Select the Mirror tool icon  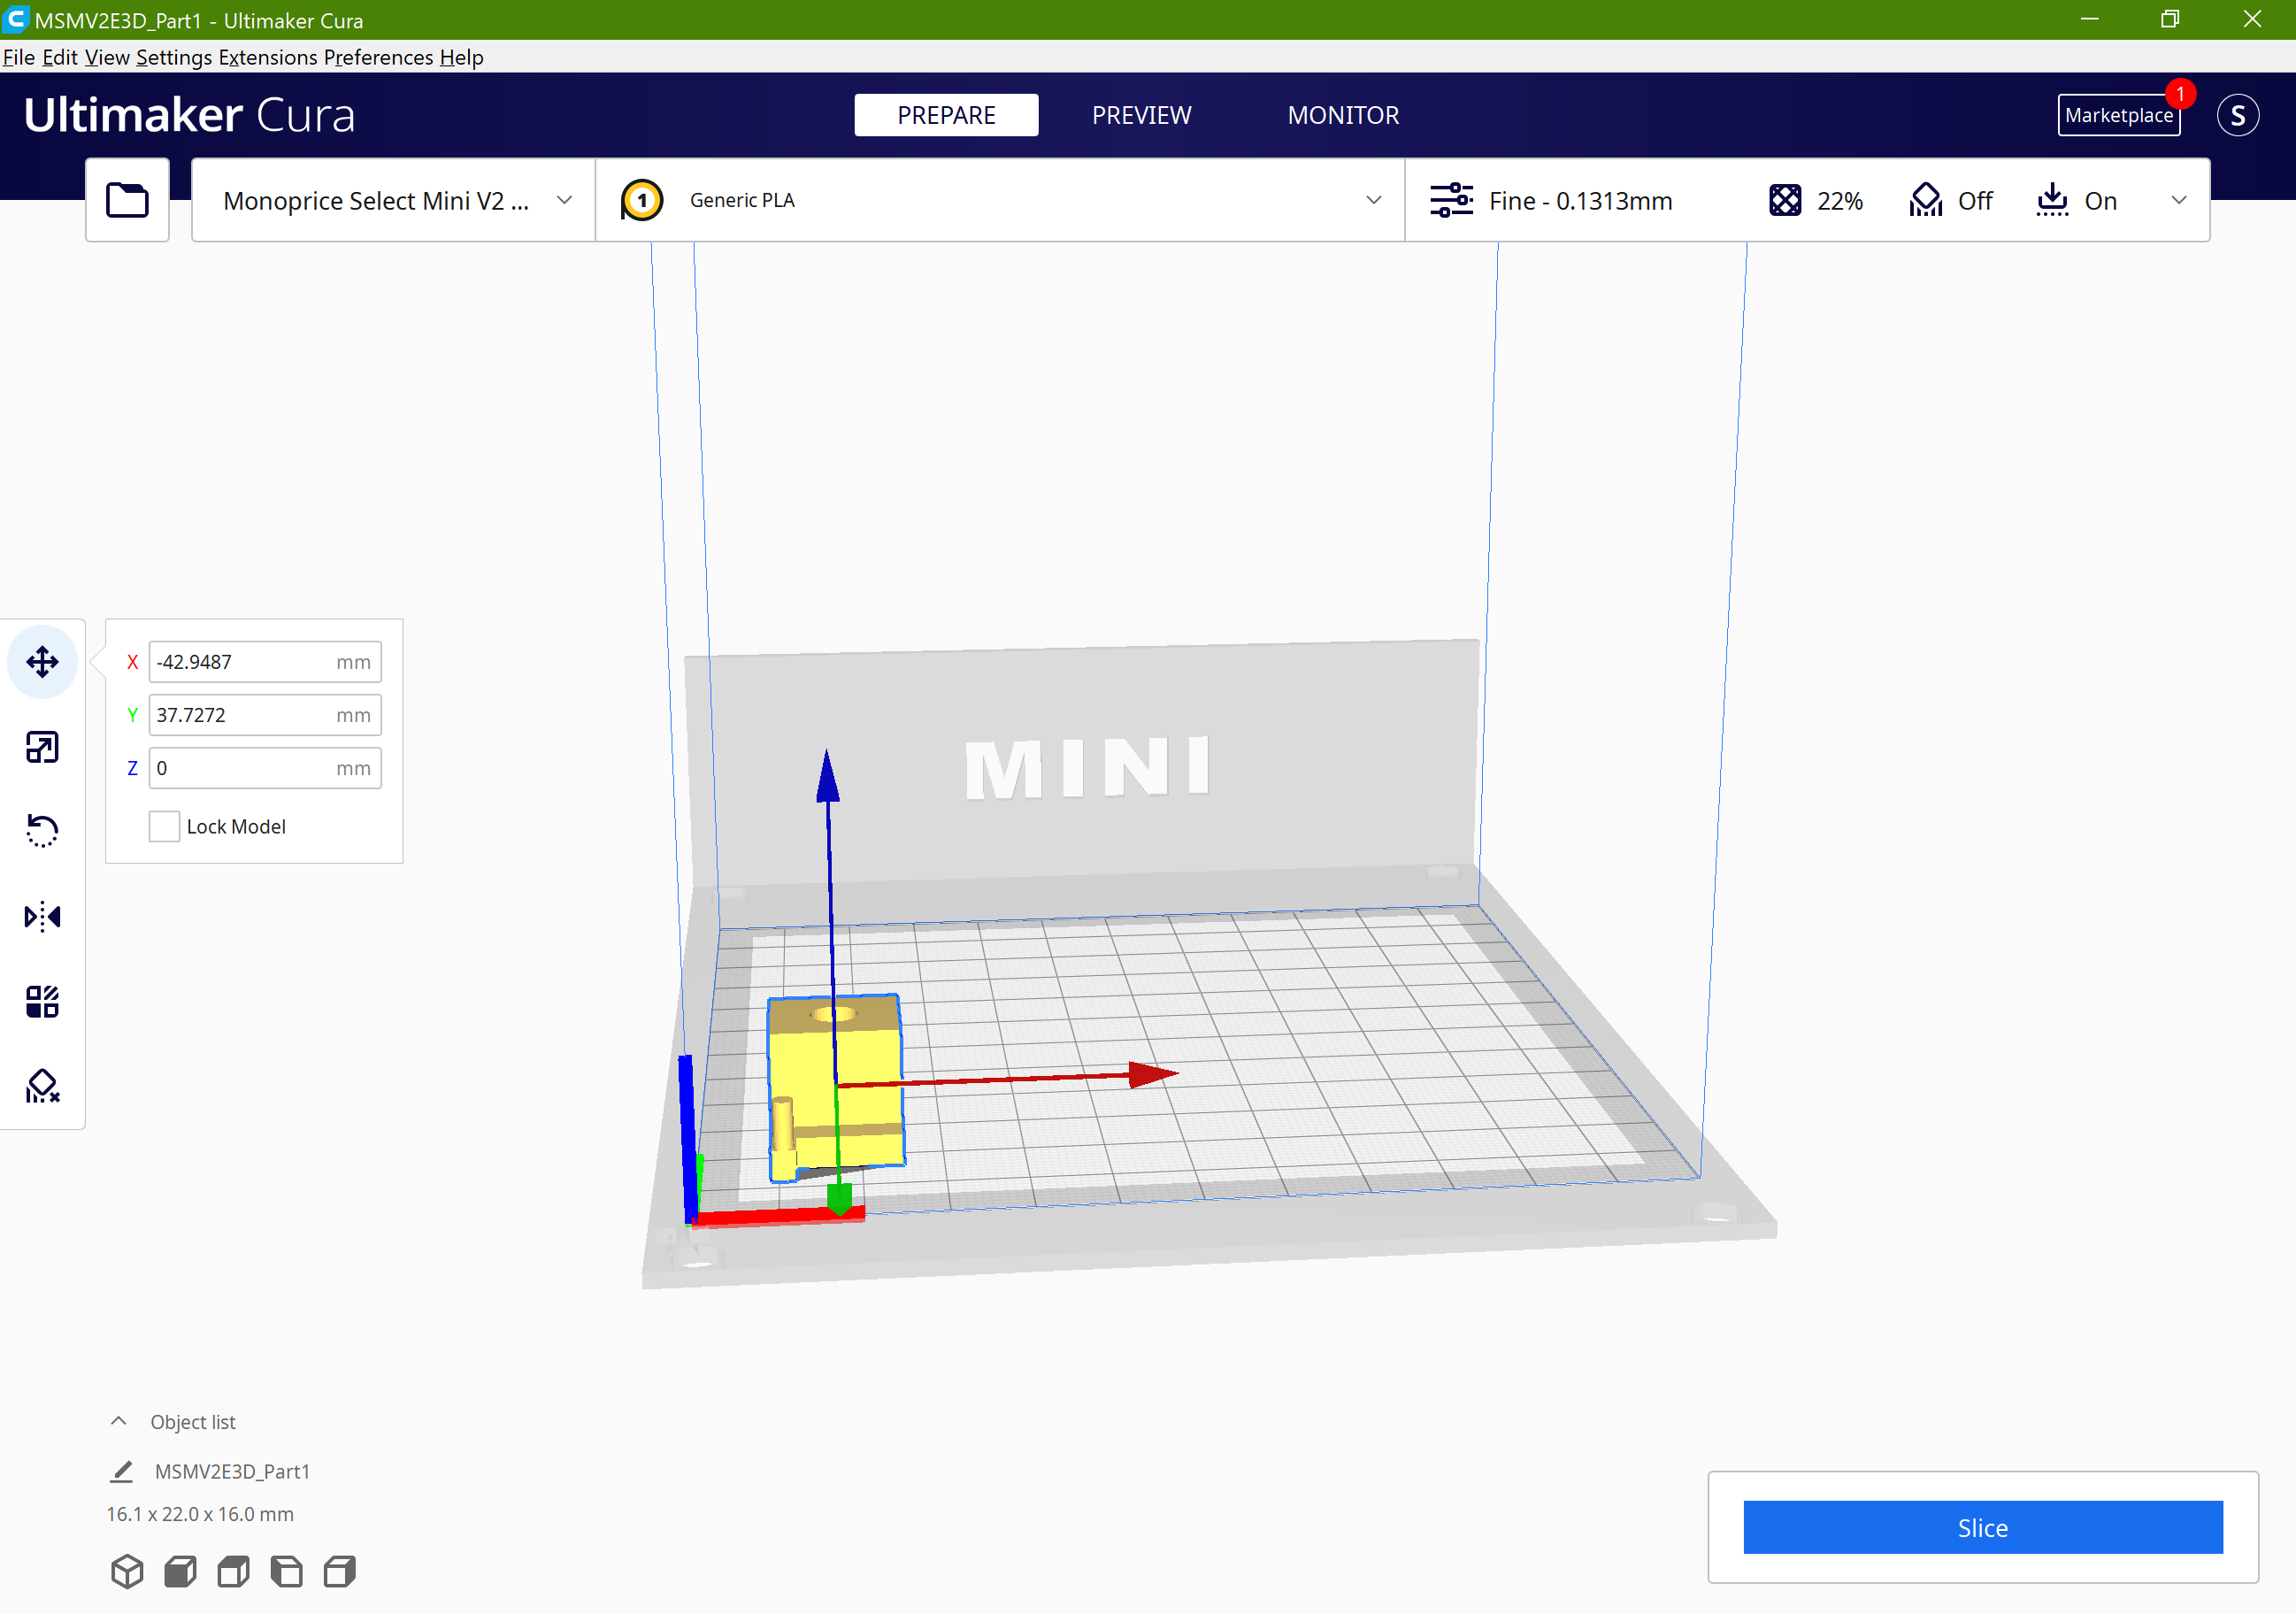[42, 916]
